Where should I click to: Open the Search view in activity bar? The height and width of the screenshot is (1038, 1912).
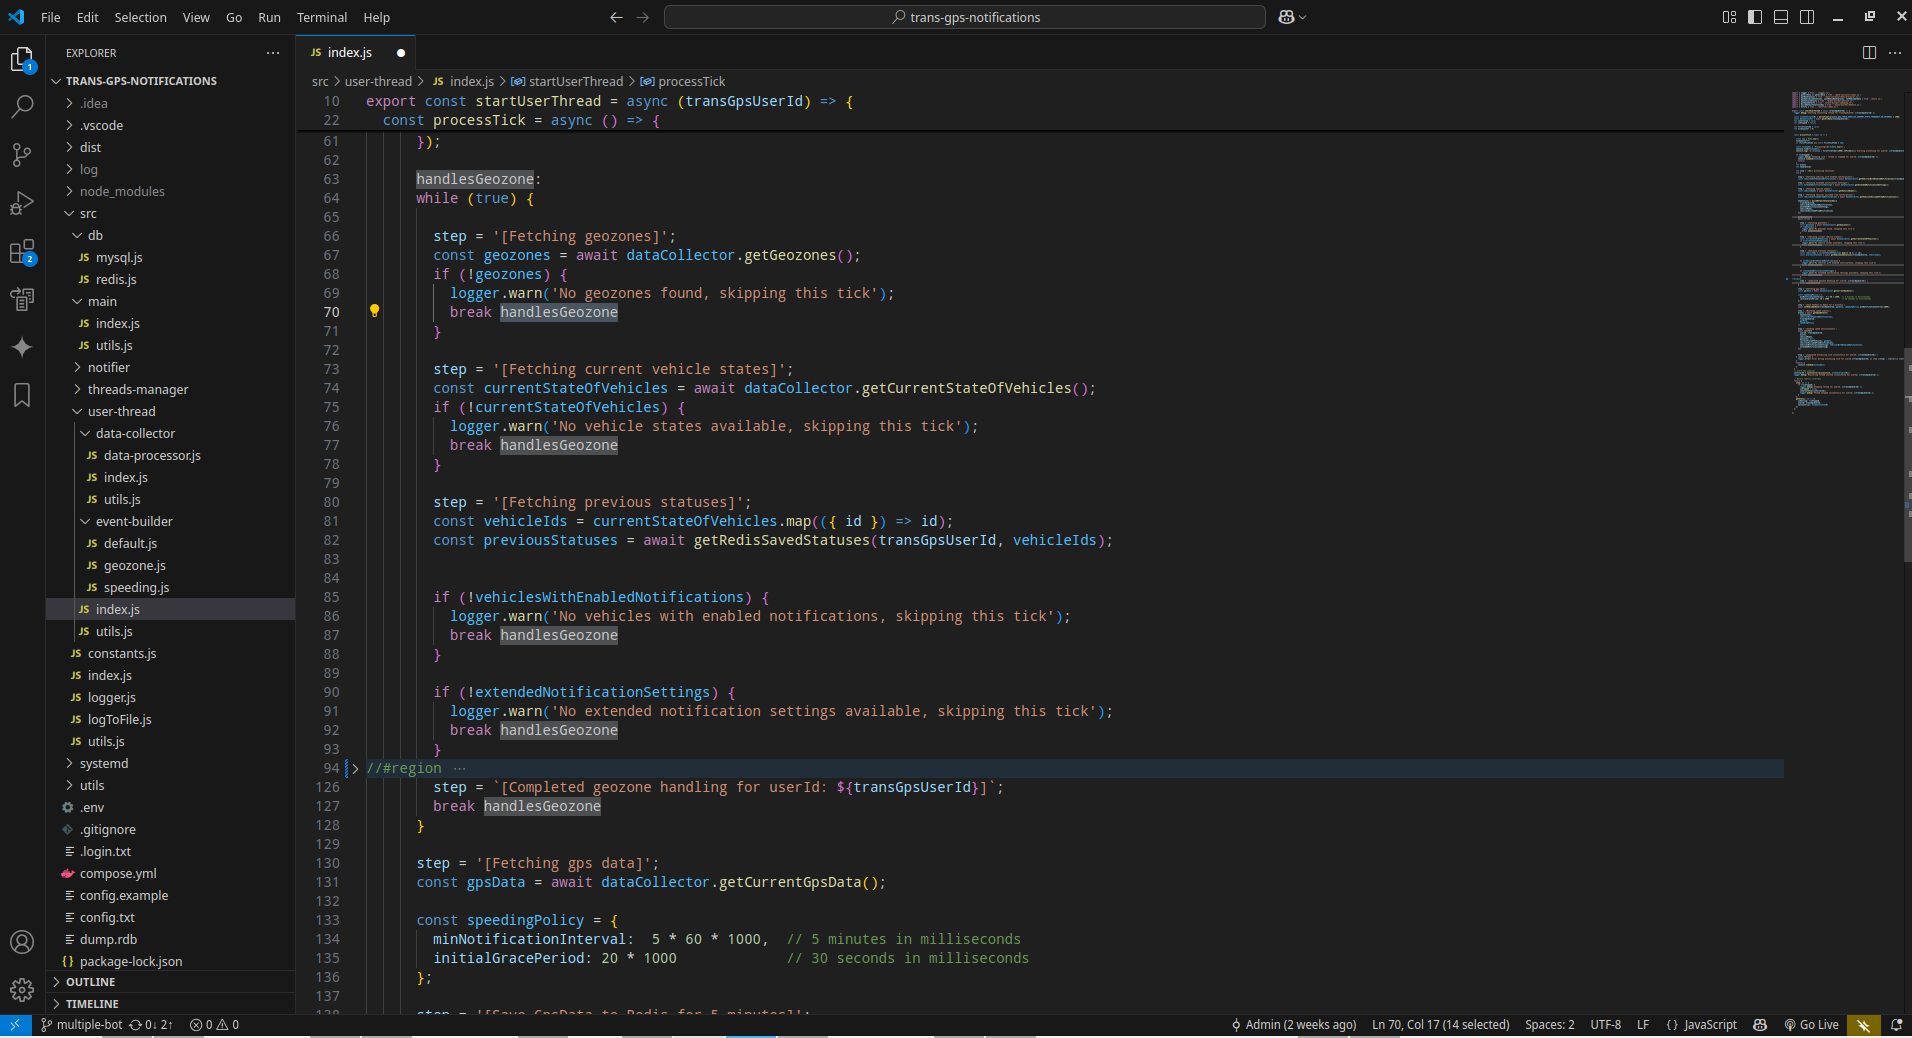[x=22, y=106]
